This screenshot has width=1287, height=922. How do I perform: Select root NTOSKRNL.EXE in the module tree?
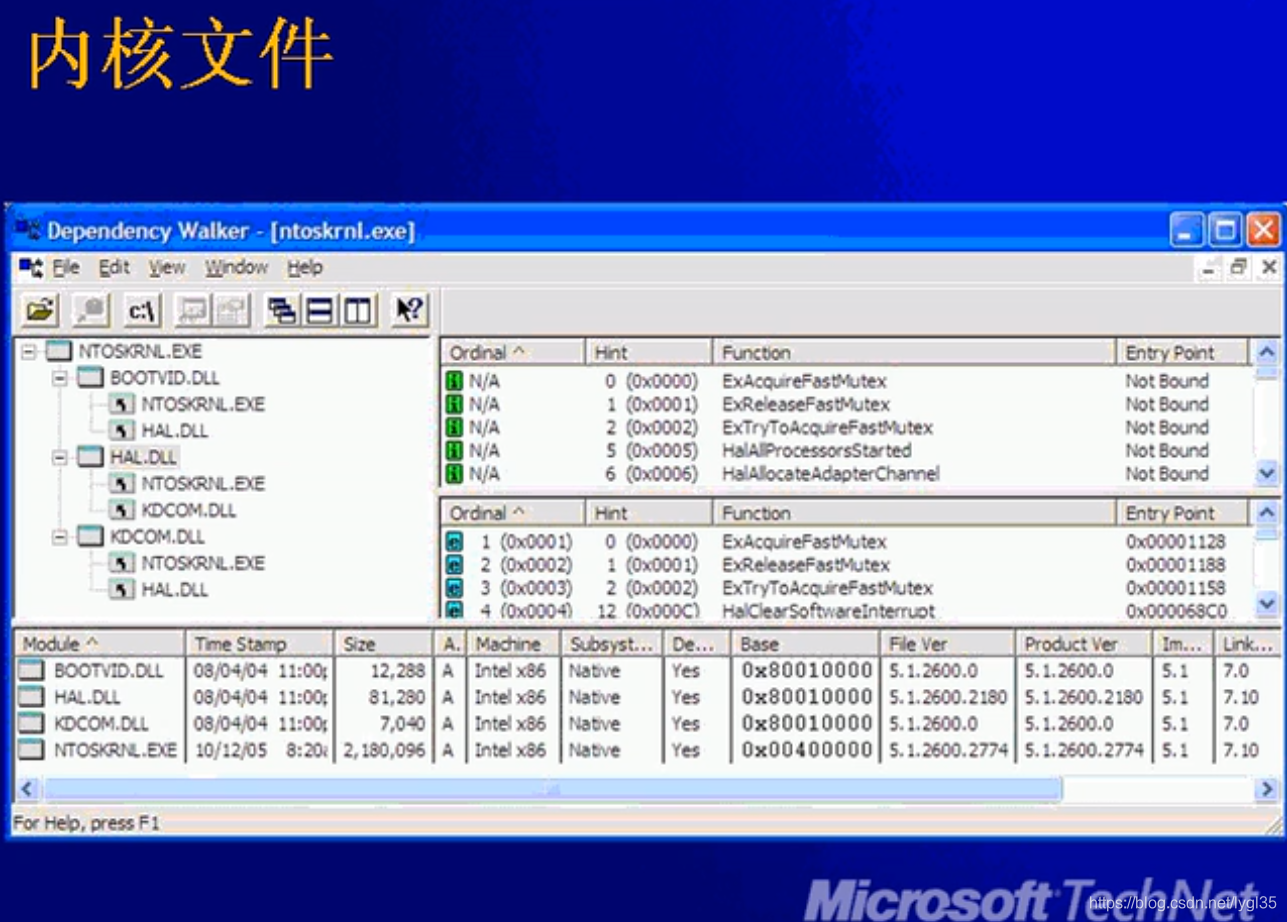coord(140,351)
